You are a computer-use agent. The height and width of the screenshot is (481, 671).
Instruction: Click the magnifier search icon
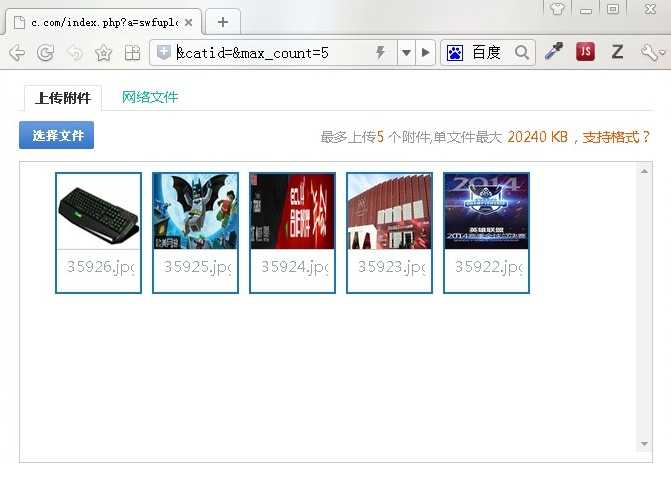522,53
